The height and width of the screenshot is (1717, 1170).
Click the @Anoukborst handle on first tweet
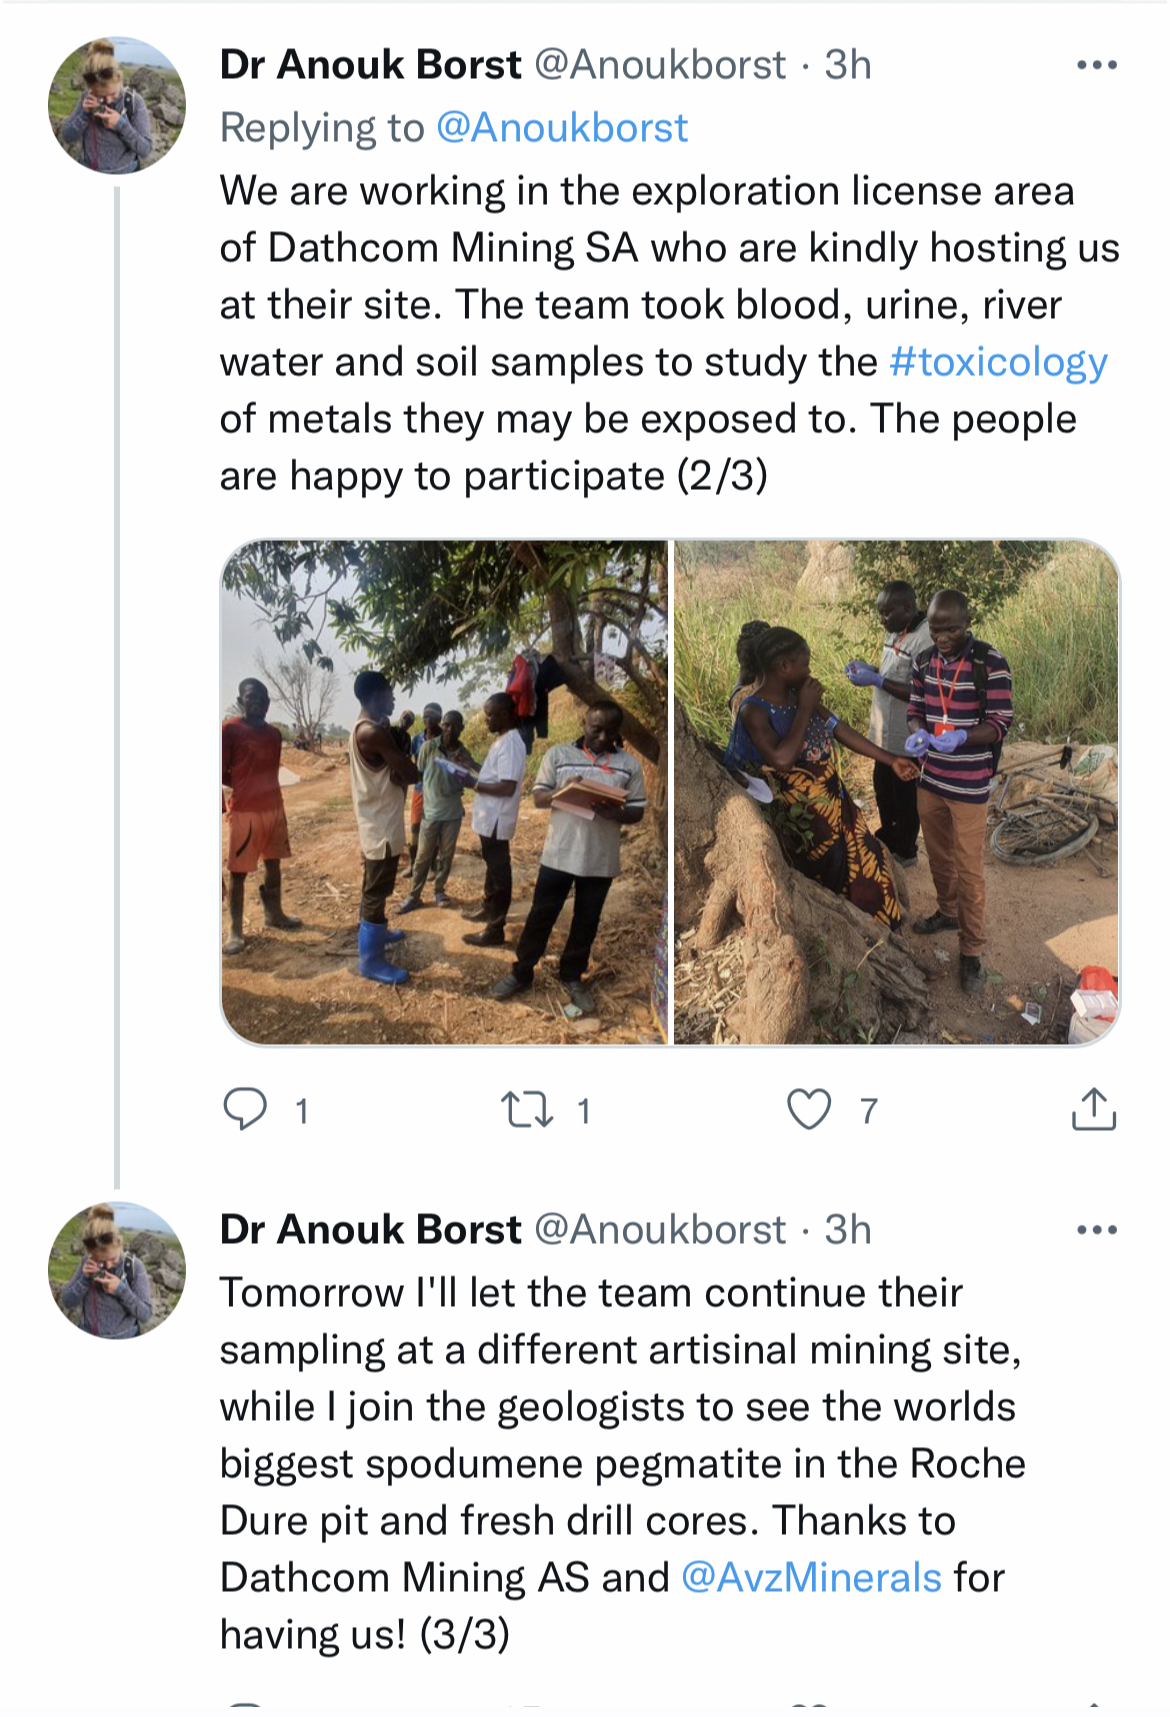(x=660, y=65)
